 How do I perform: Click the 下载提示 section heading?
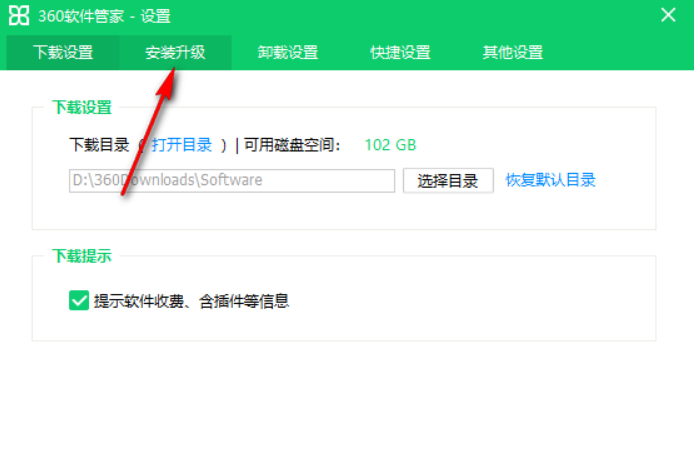[x=82, y=256]
